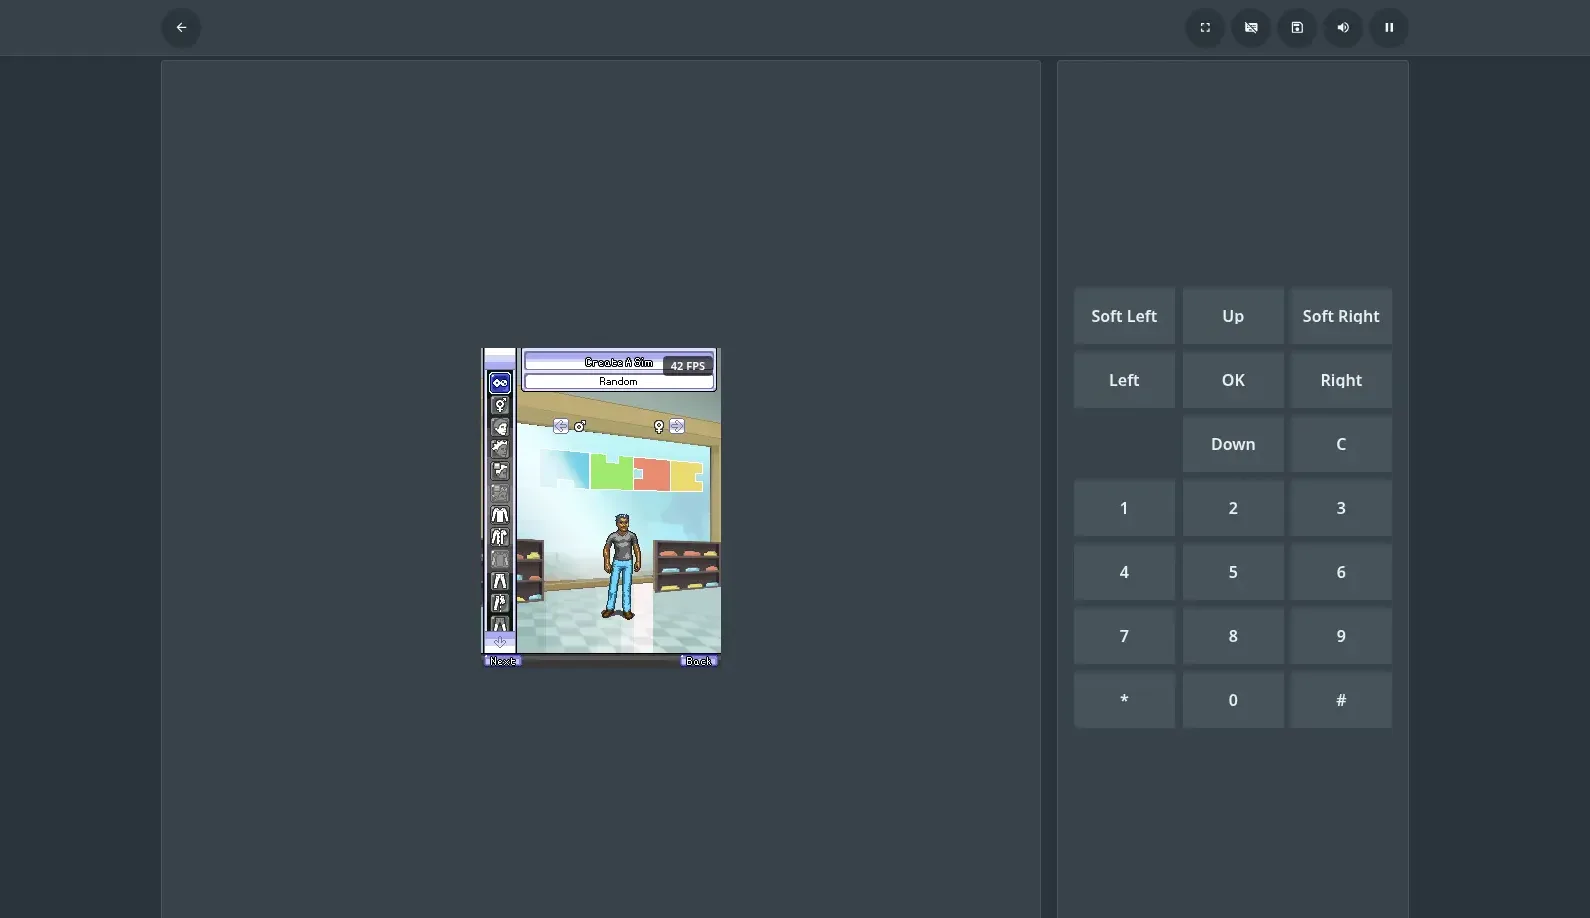Tap keypad number 2
The image size is (1590, 918).
tap(1233, 508)
